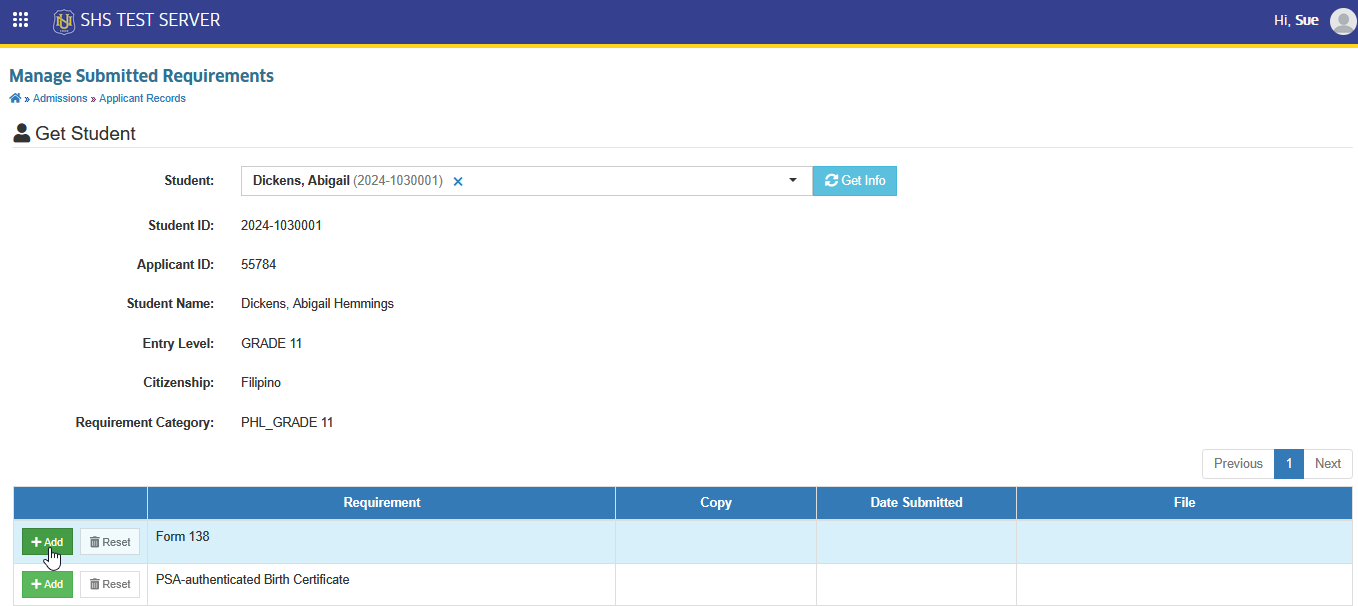
Task: Select page 1 in pagination
Action: click(x=1289, y=464)
